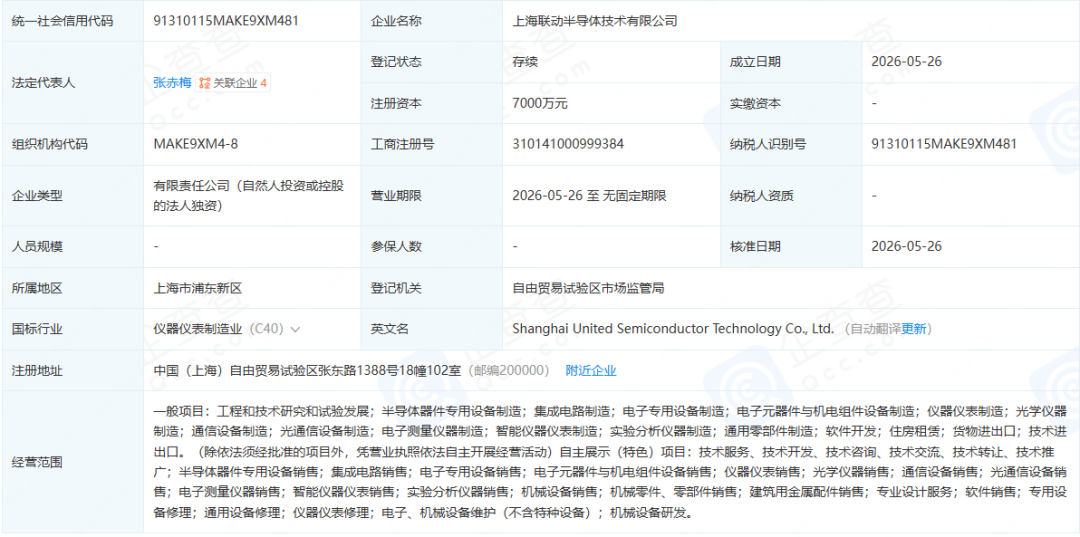
Task: Click registration authority 自由贸易试验区市场监管局
Action: pos(588,288)
